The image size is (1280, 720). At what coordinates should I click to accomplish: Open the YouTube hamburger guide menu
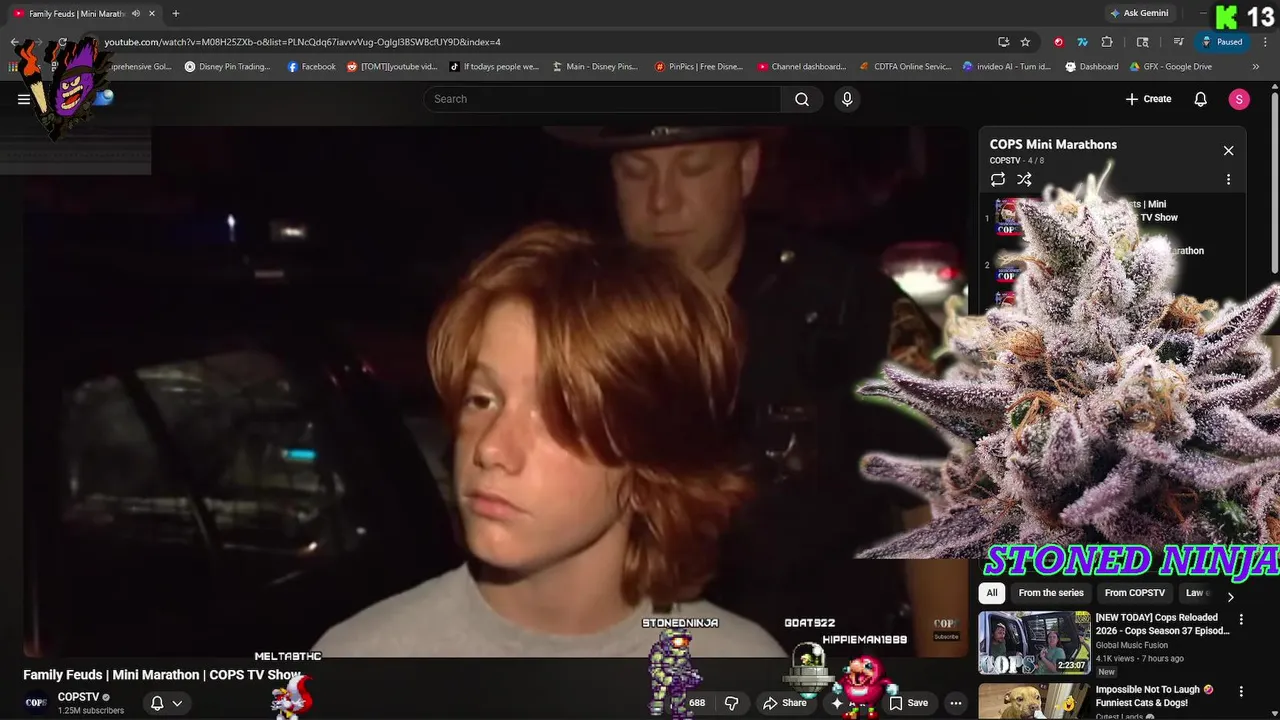click(24, 99)
